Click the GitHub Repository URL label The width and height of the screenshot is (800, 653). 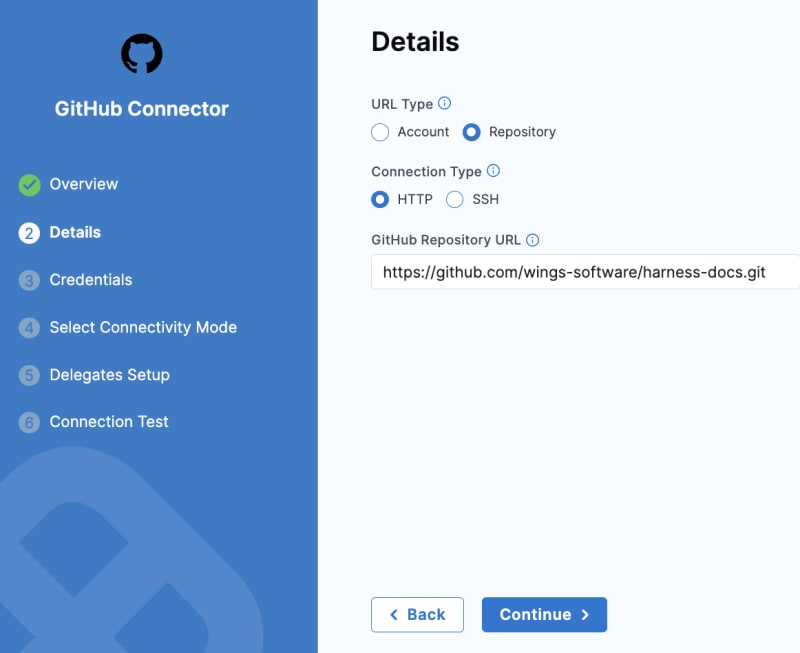click(446, 240)
